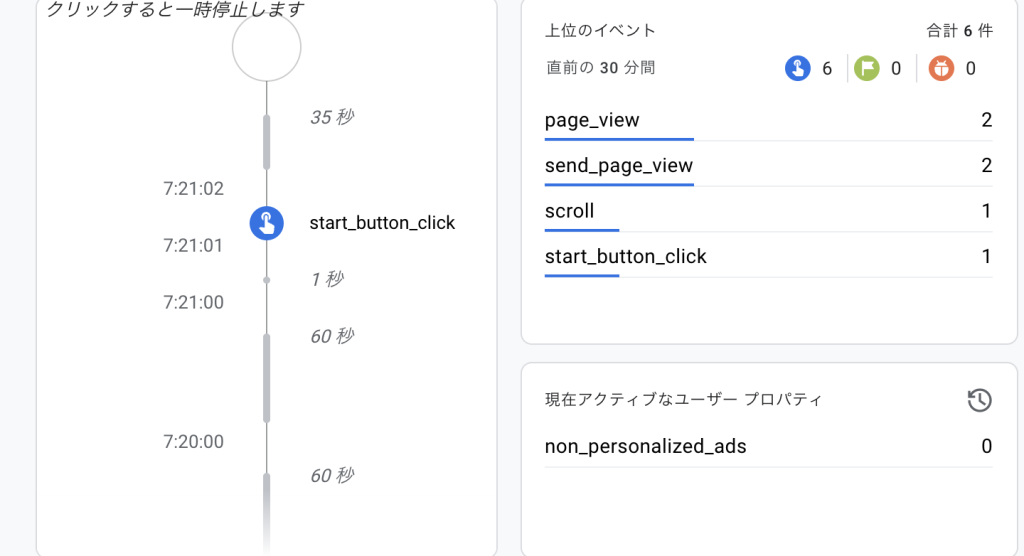Click the blue start_button_click event icon in timeline
Image resolution: width=1024 pixels, height=556 pixels.
pos(266,222)
